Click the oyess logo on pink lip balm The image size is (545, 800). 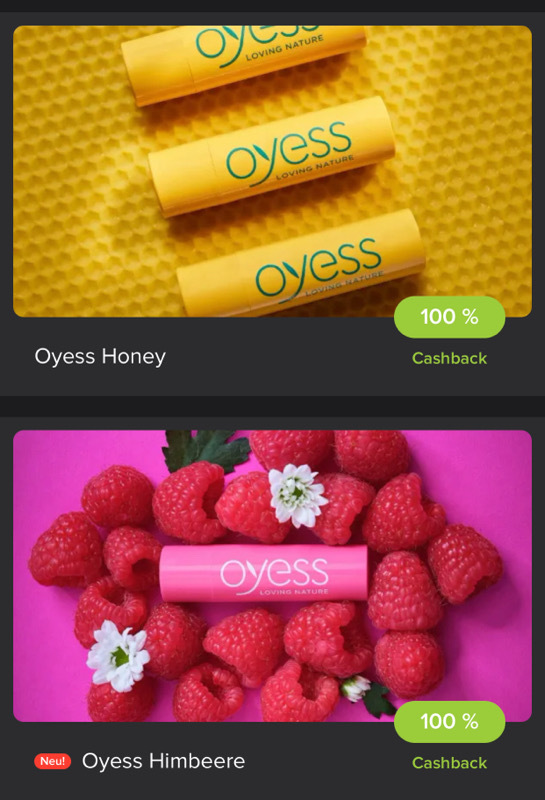pos(275,575)
